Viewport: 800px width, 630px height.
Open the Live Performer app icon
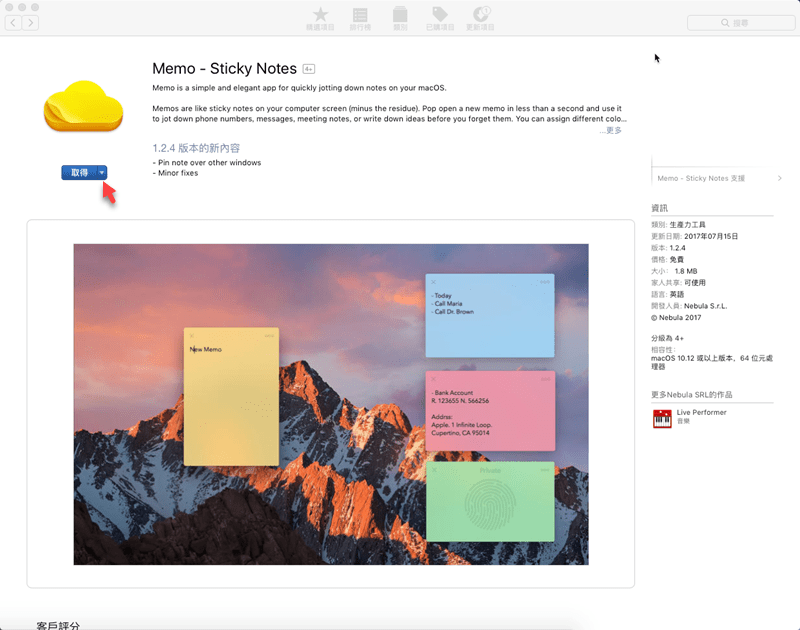pos(662,418)
